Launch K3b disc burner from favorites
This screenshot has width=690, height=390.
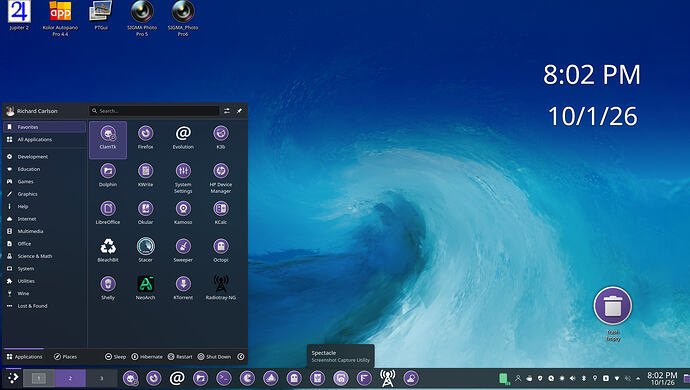click(x=221, y=137)
